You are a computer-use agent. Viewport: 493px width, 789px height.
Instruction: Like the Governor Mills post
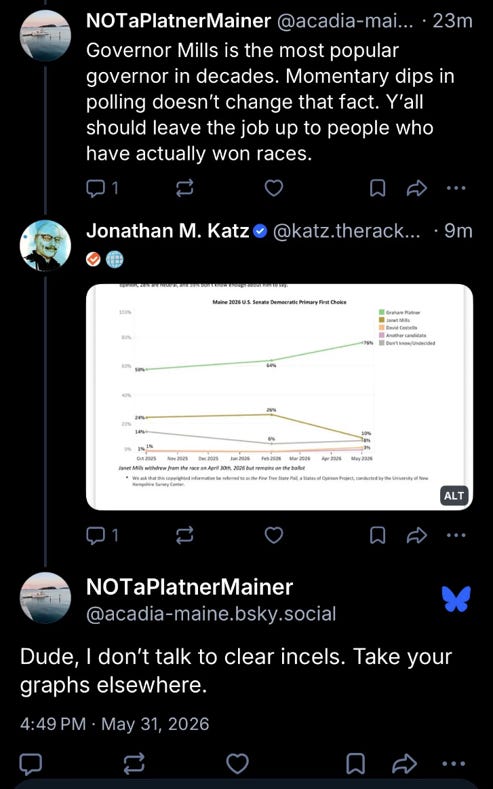[274, 188]
